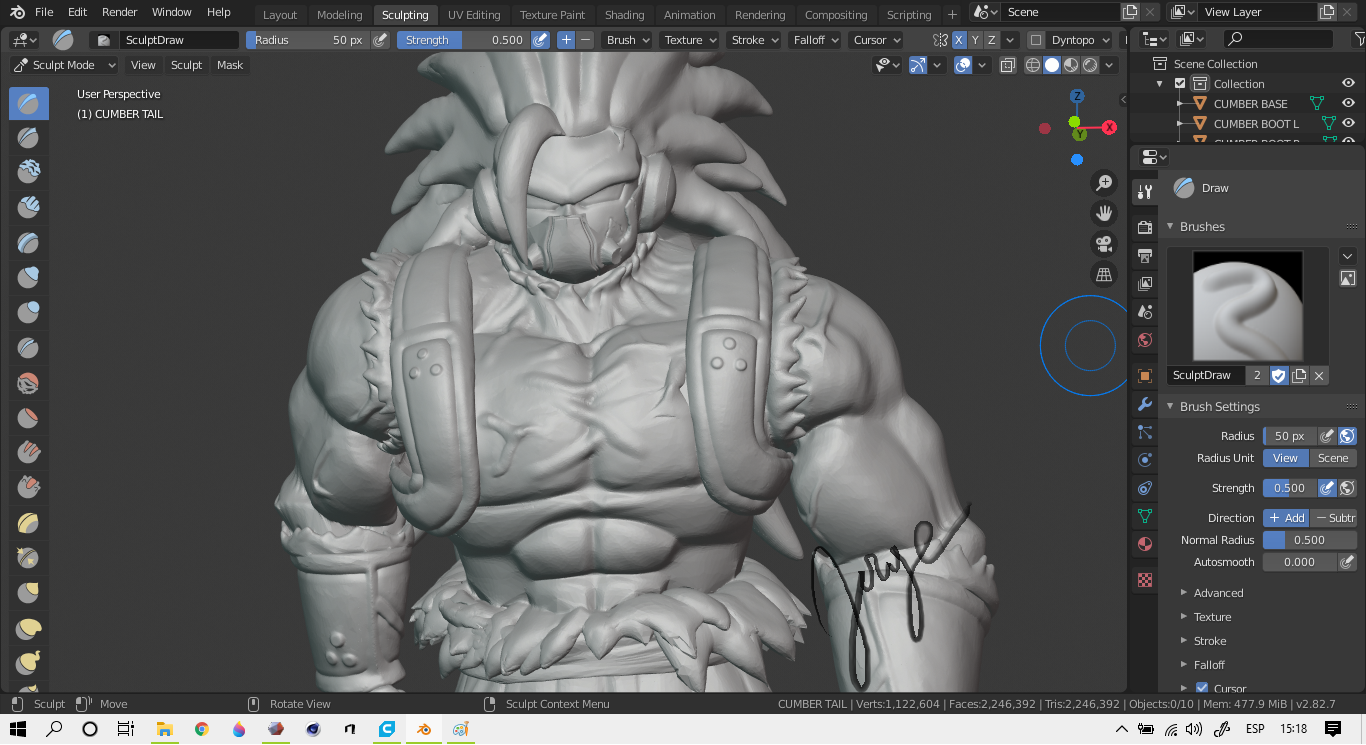Click the Blender icon in taskbar
Viewport: 1366px width, 745px height.
pyautogui.click(x=424, y=729)
